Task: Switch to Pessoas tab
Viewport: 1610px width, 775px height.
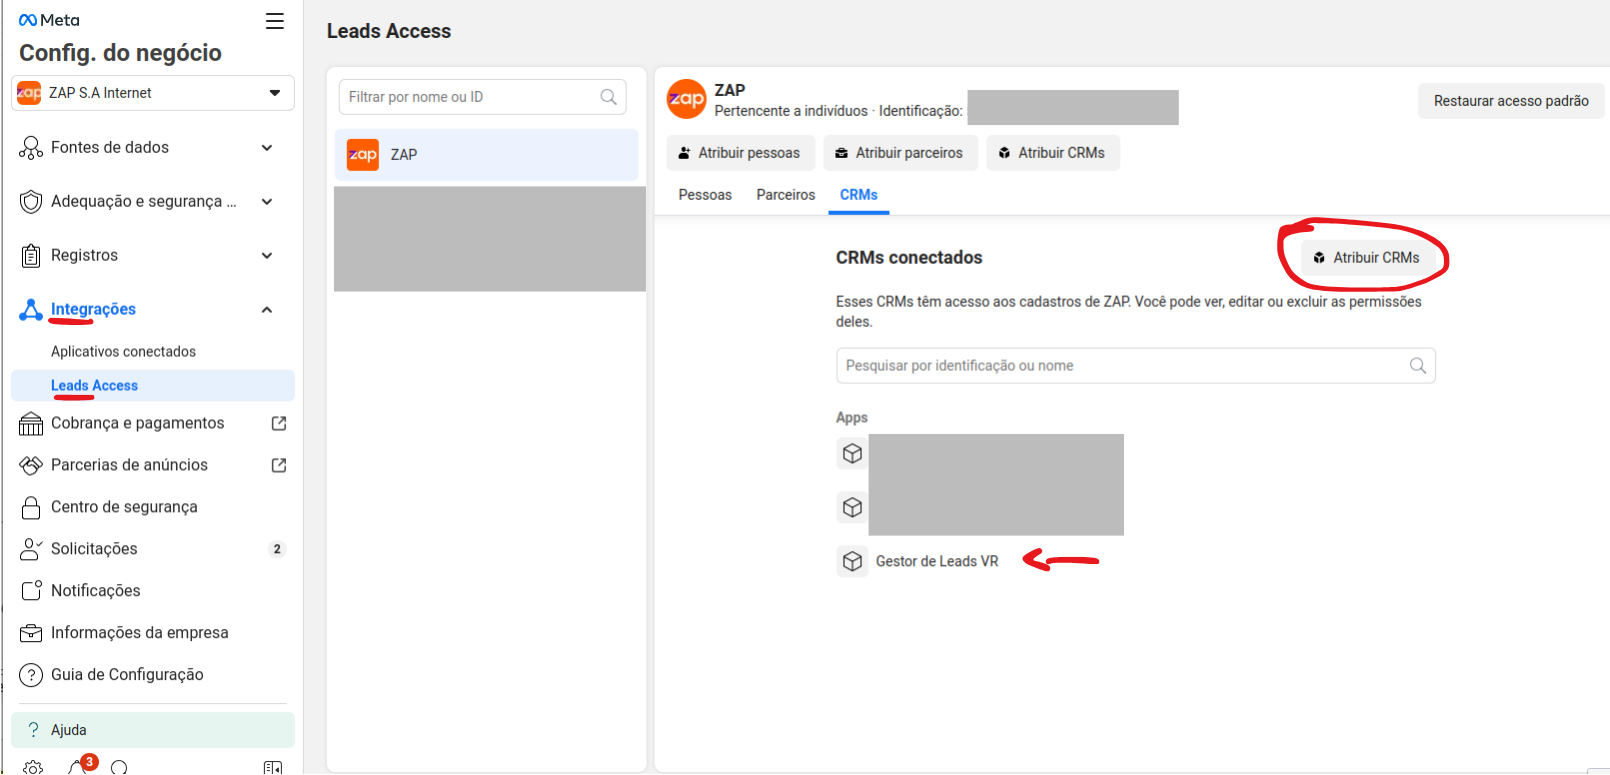Action: (705, 196)
